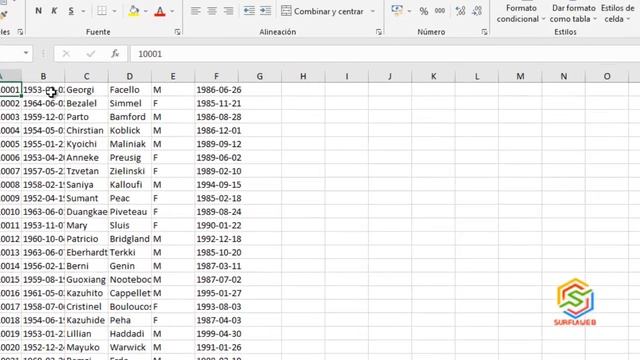The image size is (640, 360).
Task: Apply yellow fill color bucket
Action: 133,11
